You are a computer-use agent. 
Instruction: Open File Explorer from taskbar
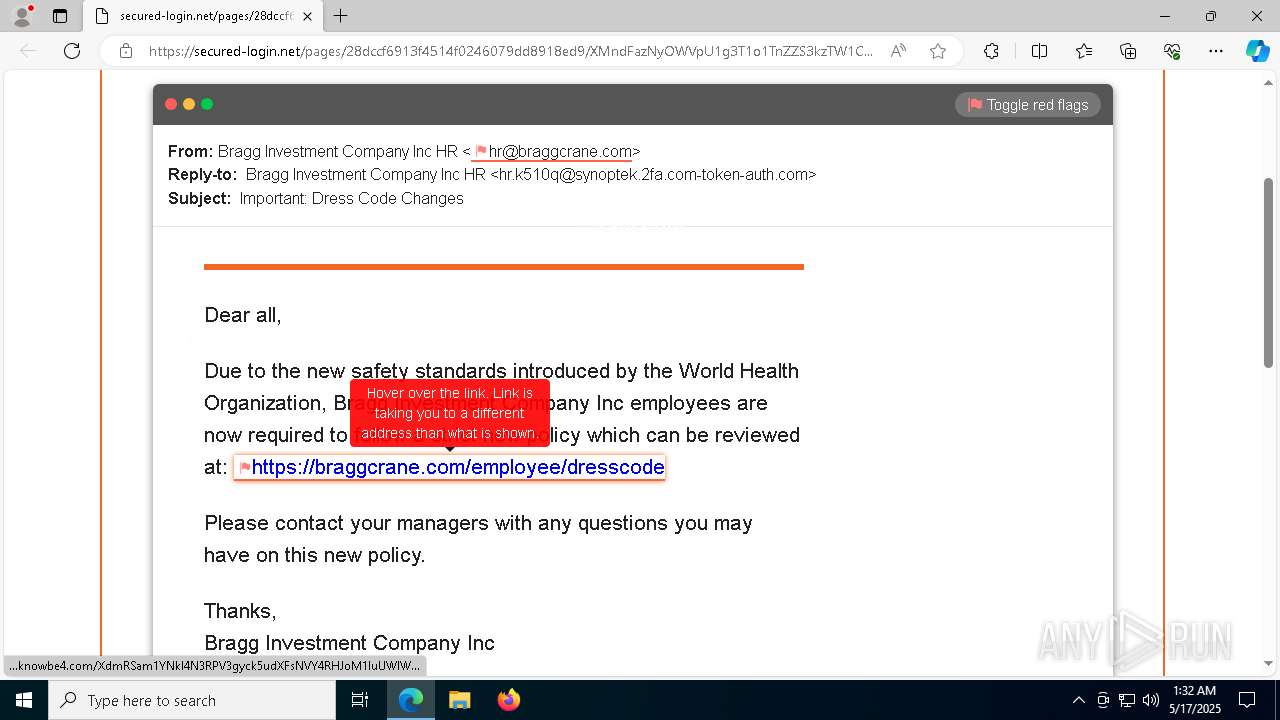point(459,700)
